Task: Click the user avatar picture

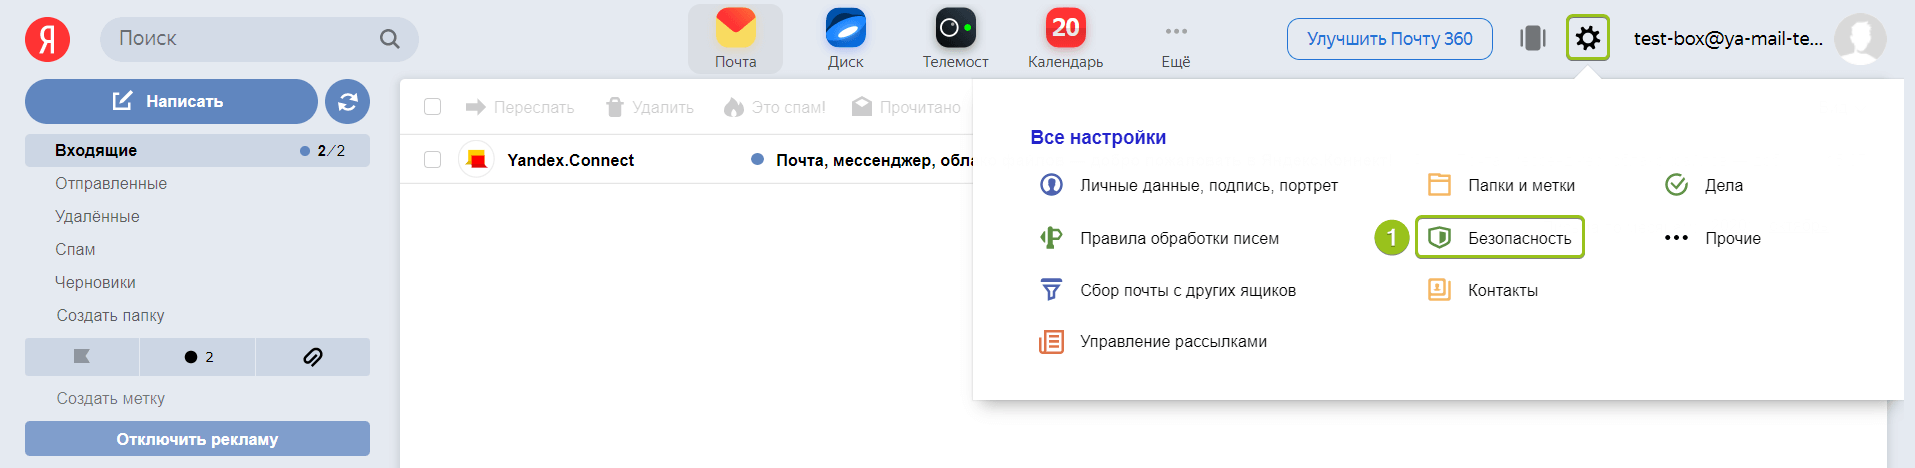Action: [1860, 39]
